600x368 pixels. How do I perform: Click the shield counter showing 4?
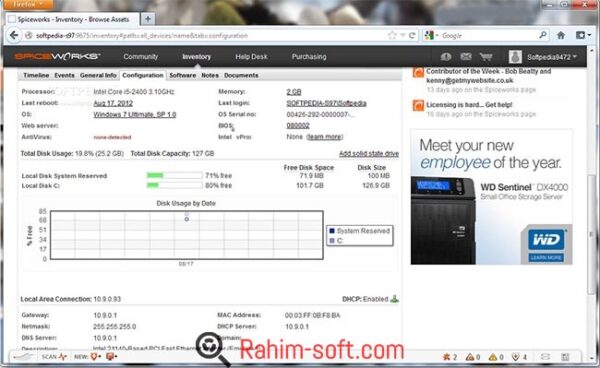(519, 357)
